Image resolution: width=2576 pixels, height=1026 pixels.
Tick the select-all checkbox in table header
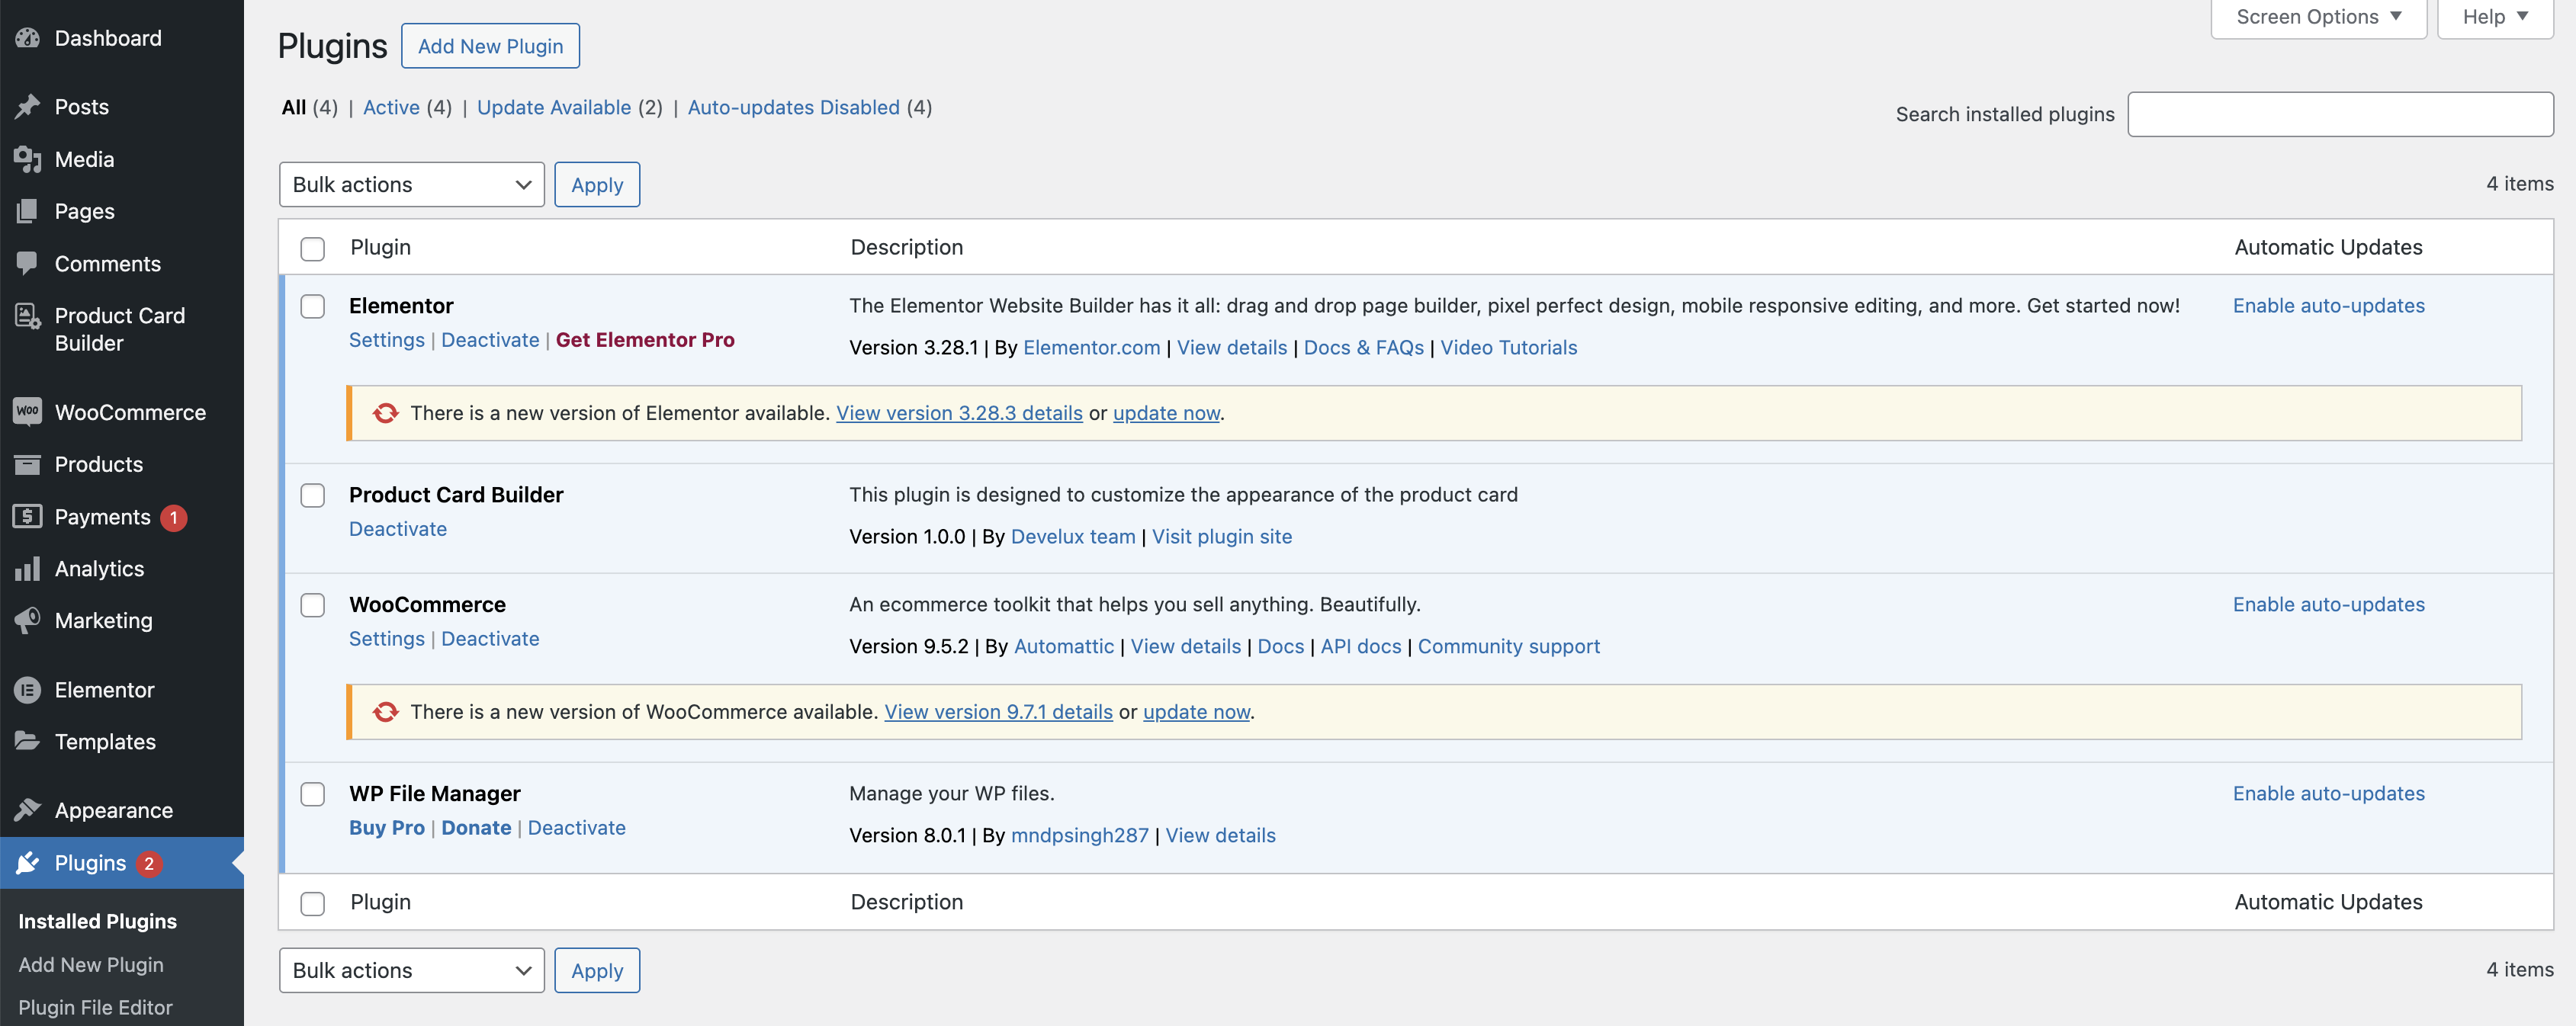click(x=313, y=248)
